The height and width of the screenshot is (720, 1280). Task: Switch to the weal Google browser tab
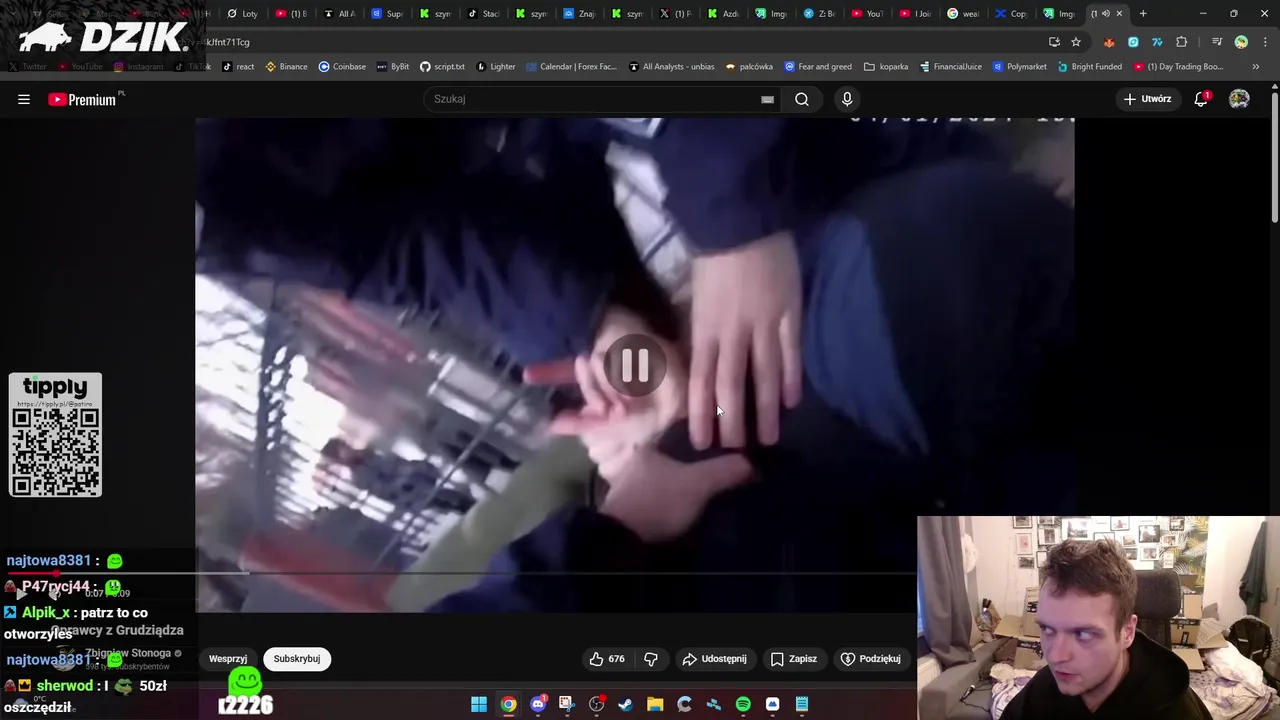(963, 14)
